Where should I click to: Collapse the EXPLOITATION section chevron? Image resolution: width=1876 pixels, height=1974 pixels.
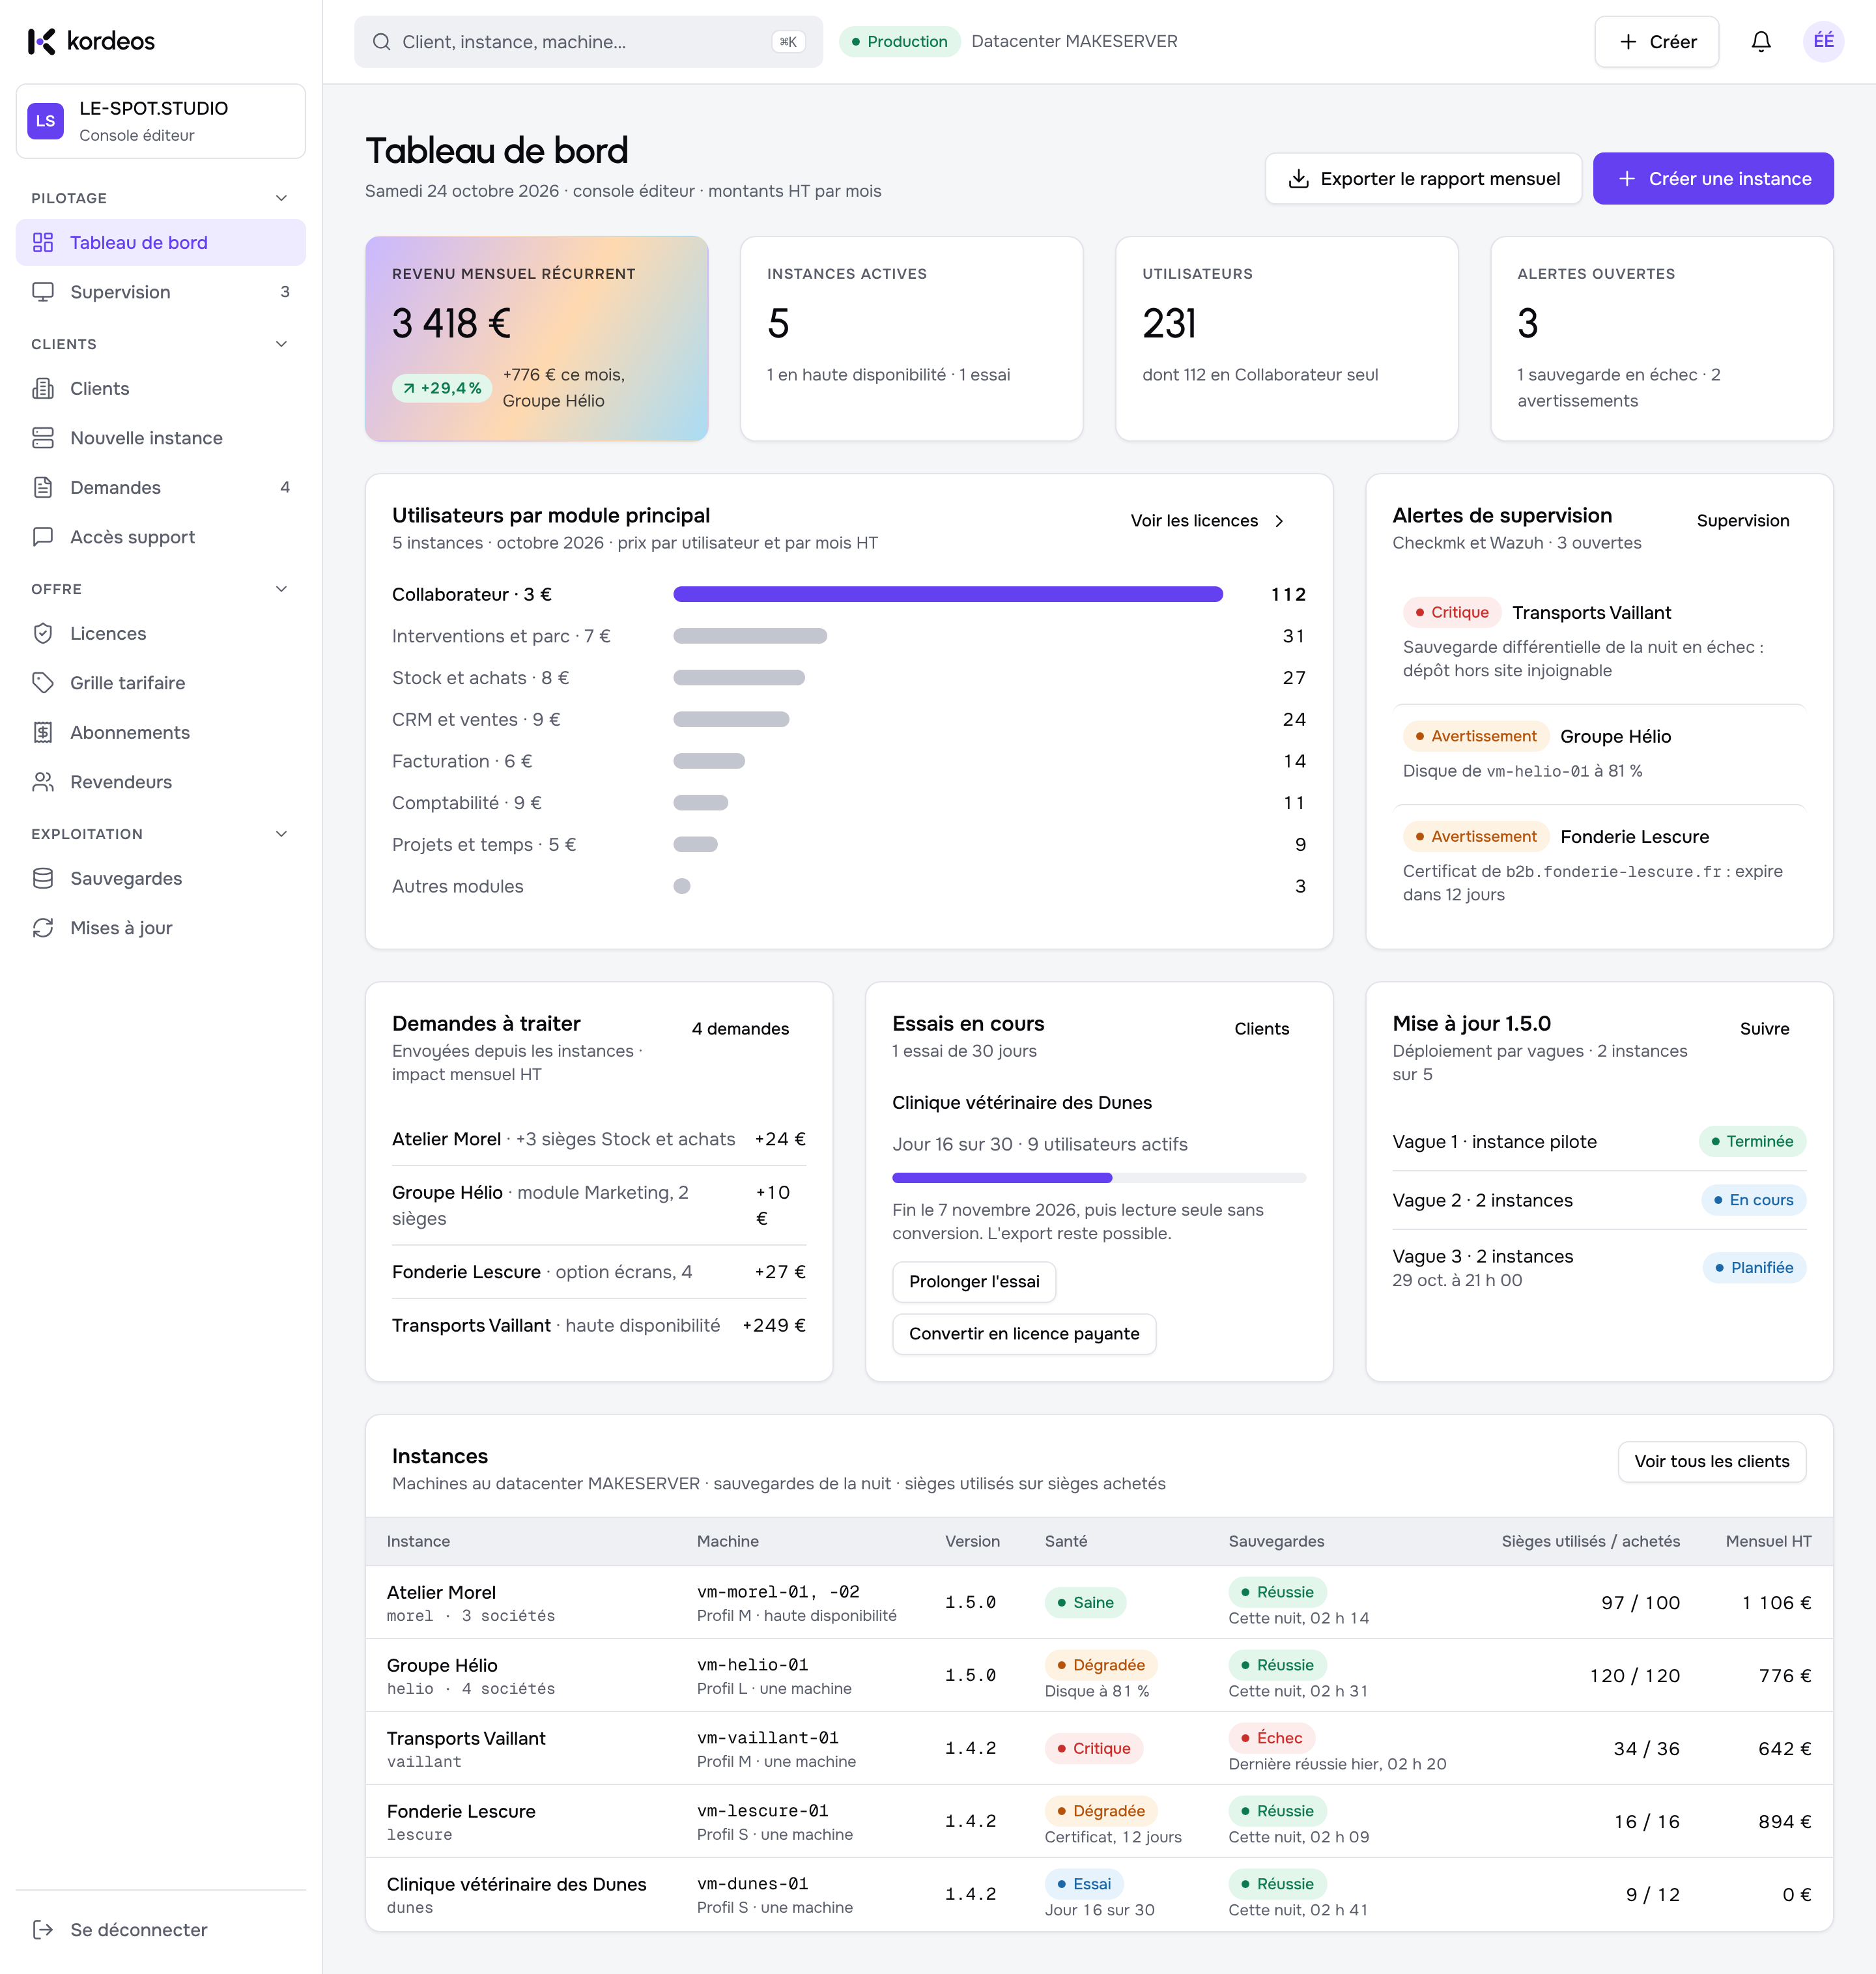point(282,834)
